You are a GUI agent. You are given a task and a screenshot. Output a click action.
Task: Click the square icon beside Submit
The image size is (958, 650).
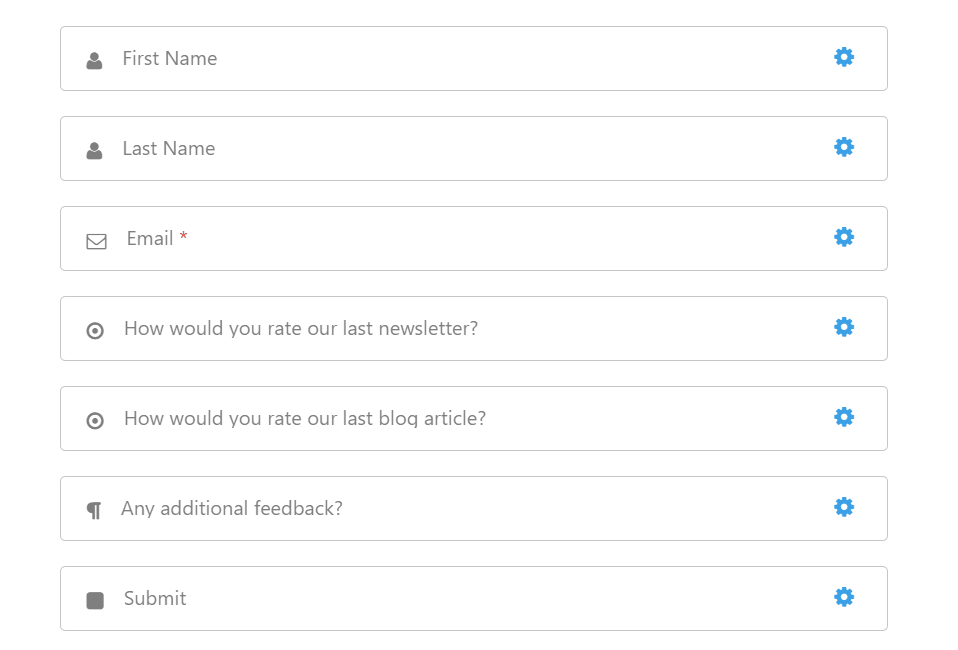95,601
